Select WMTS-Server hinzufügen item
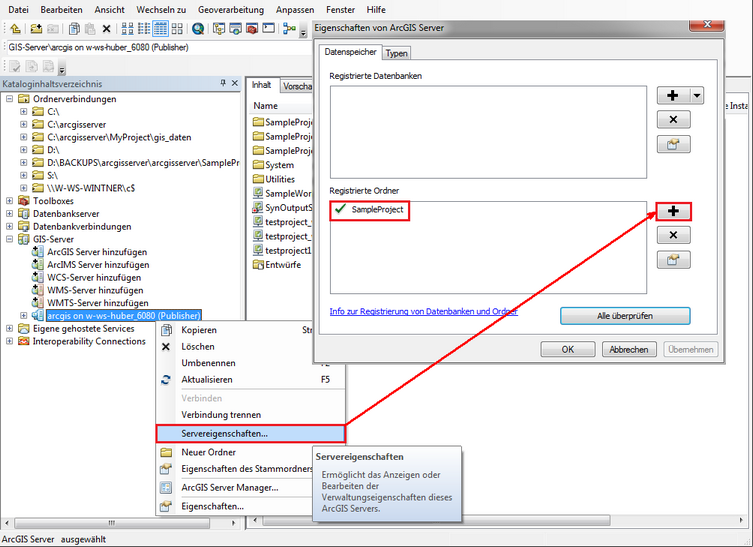The height and width of the screenshot is (547, 753). point(97,303)
